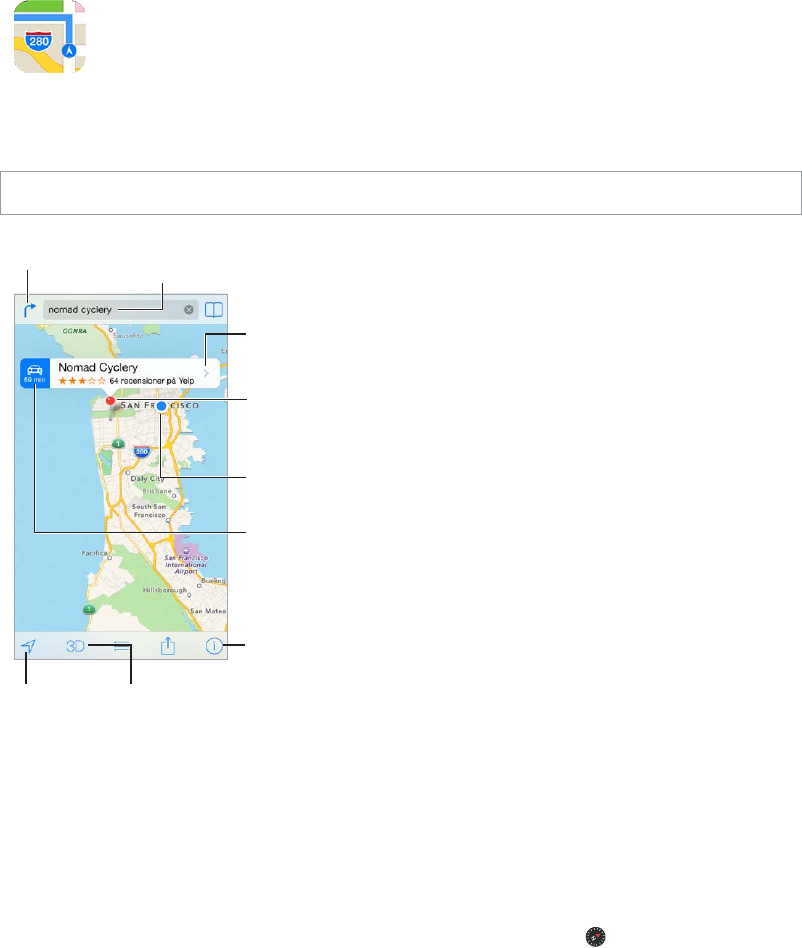Image resolution: width=802 pixels, height=948 pixels.
Task: Tap the car driving-time icon on banner
Action: tap(35, 373)
